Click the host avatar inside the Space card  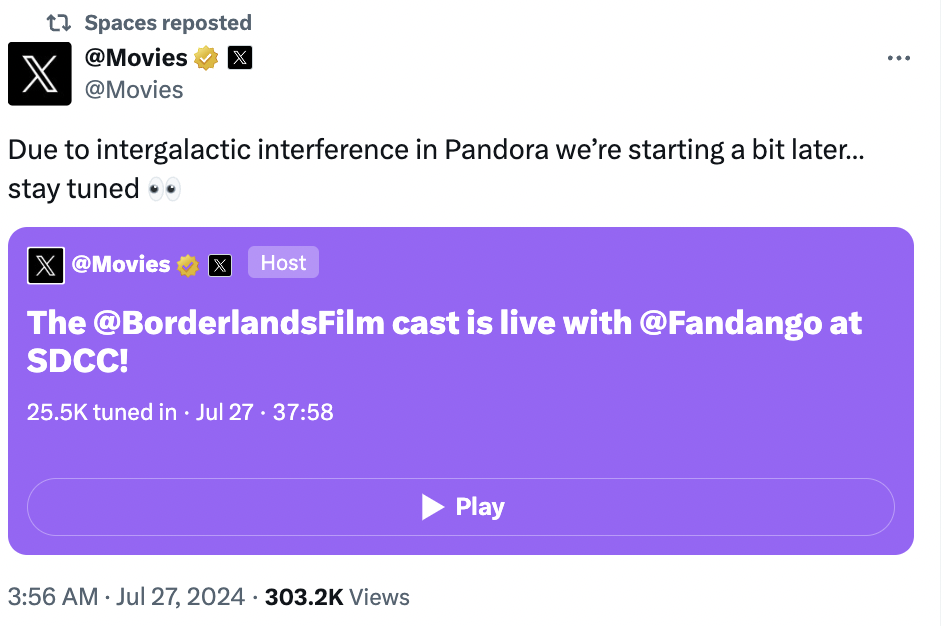(x=46, y=265)
